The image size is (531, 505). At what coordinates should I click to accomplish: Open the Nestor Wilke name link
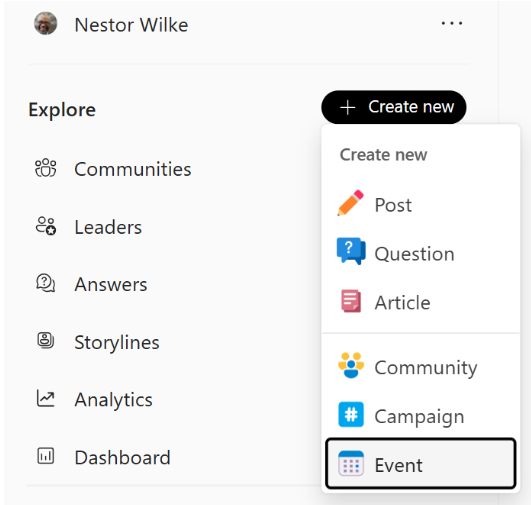(131, 25)
